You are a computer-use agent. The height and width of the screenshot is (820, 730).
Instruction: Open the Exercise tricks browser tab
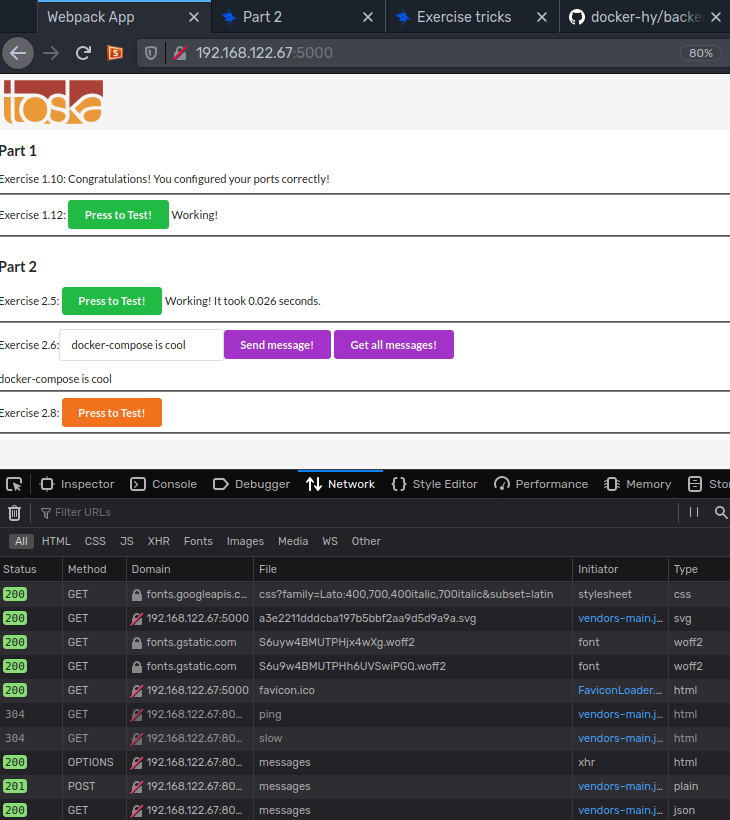[x=463, y=17]
